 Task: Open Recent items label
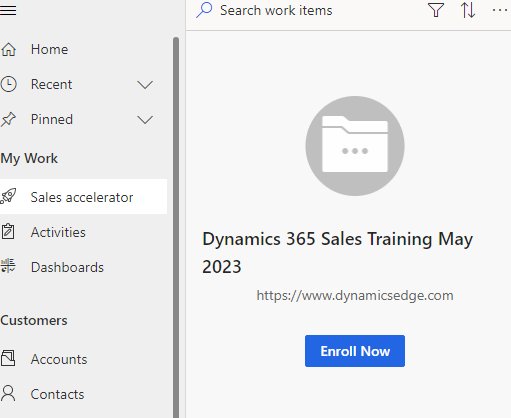pos(51,84)
